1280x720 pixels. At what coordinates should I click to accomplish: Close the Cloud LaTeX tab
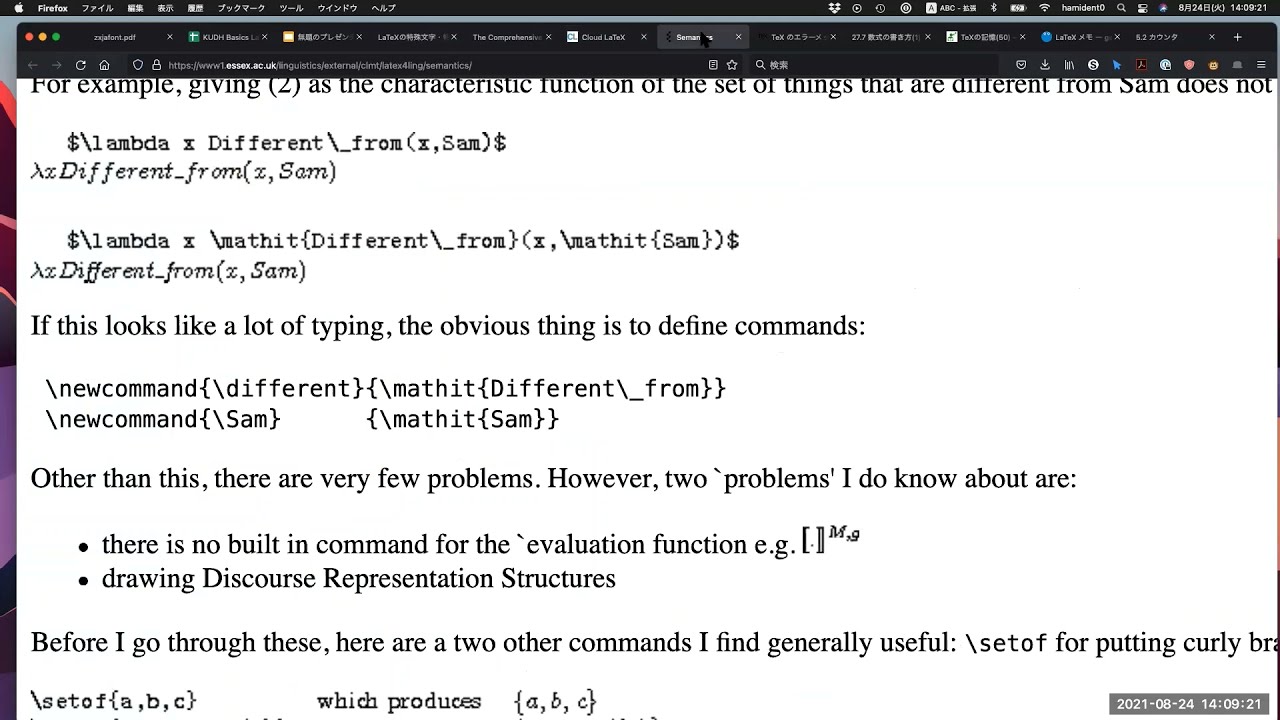(644, 37)
